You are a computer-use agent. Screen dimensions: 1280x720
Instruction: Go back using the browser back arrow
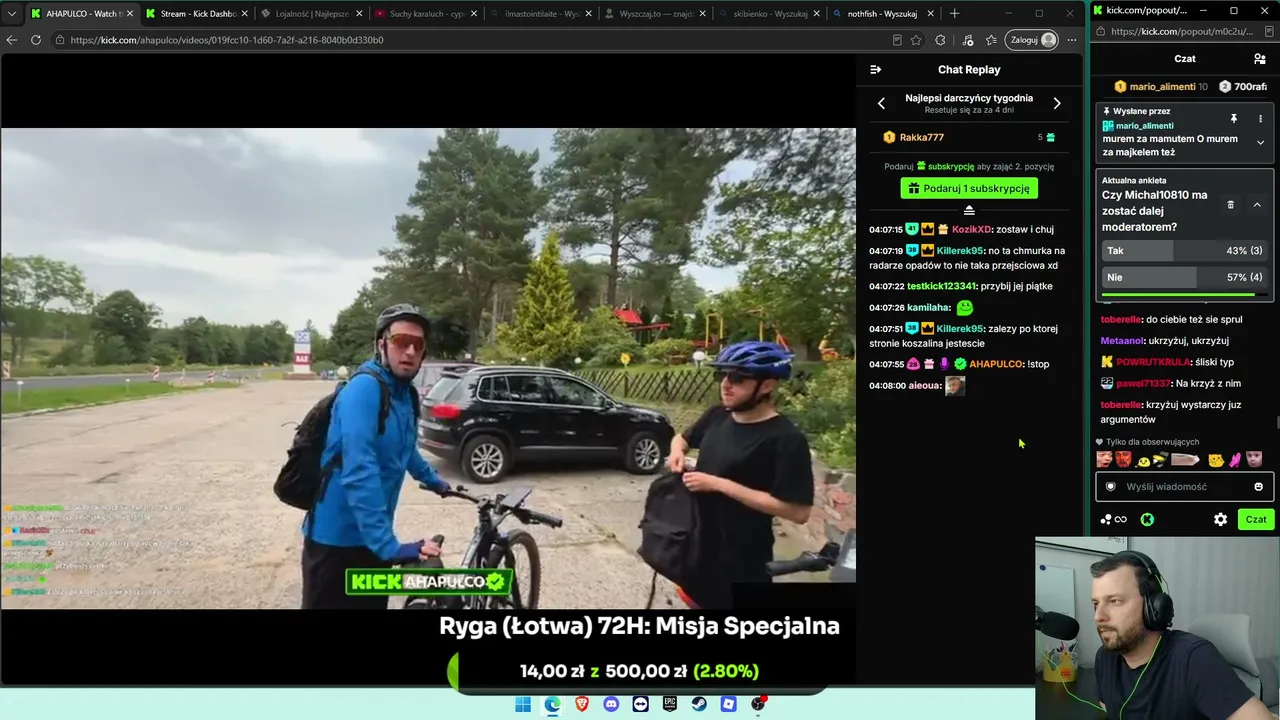coord(12,40)
